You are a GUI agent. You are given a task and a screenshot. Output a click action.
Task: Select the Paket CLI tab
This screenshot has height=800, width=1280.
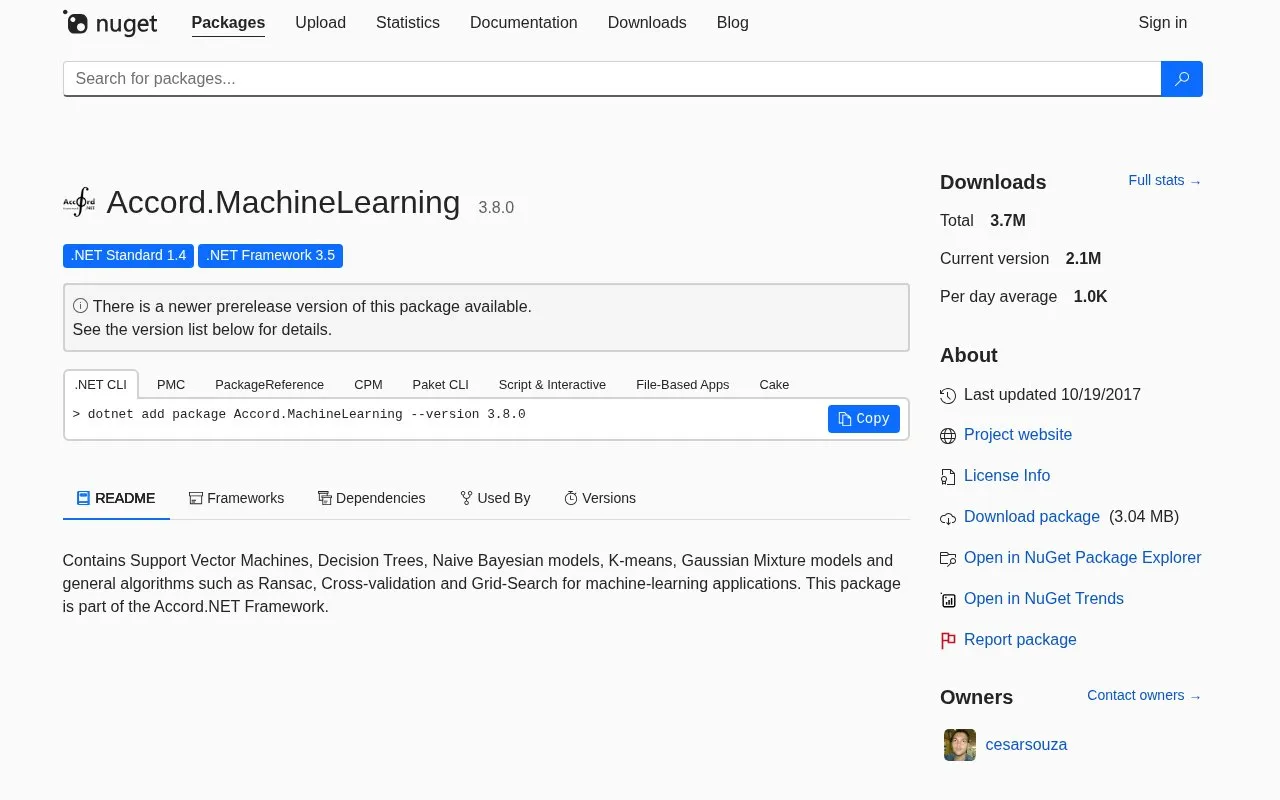[x=440, y=384]
